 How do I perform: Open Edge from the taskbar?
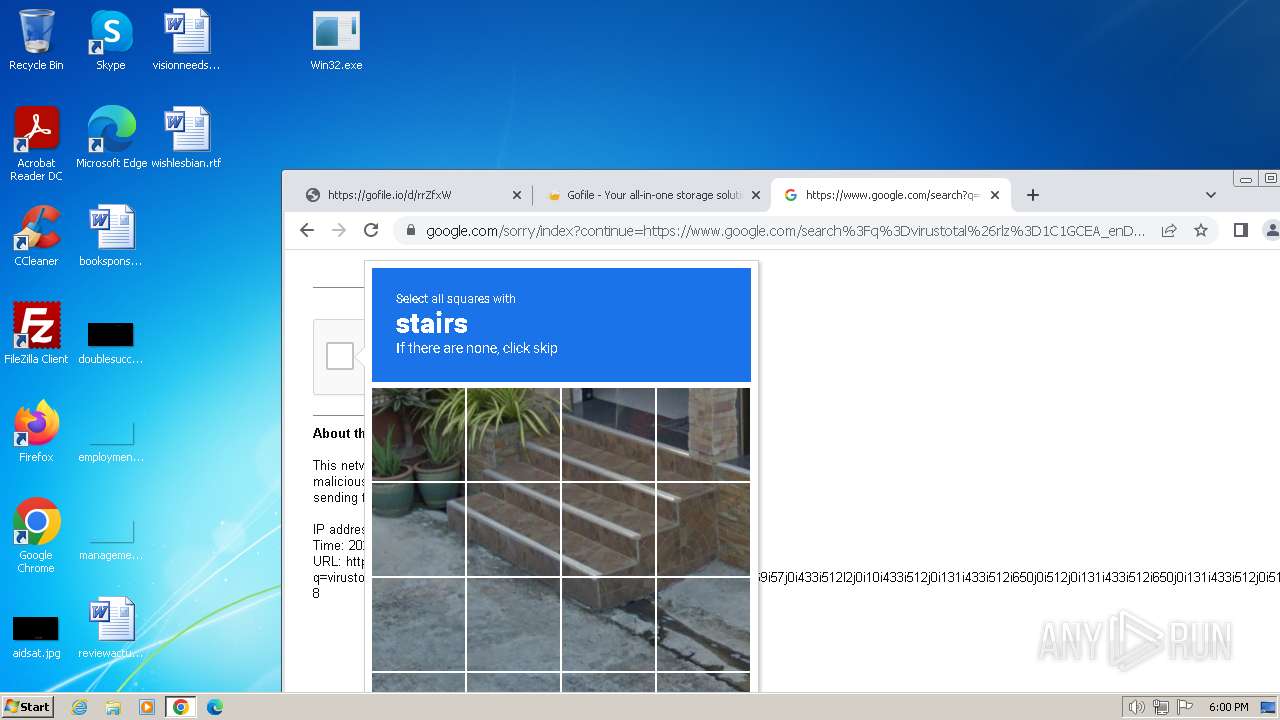pyautogui.click(x=214, y=707)
